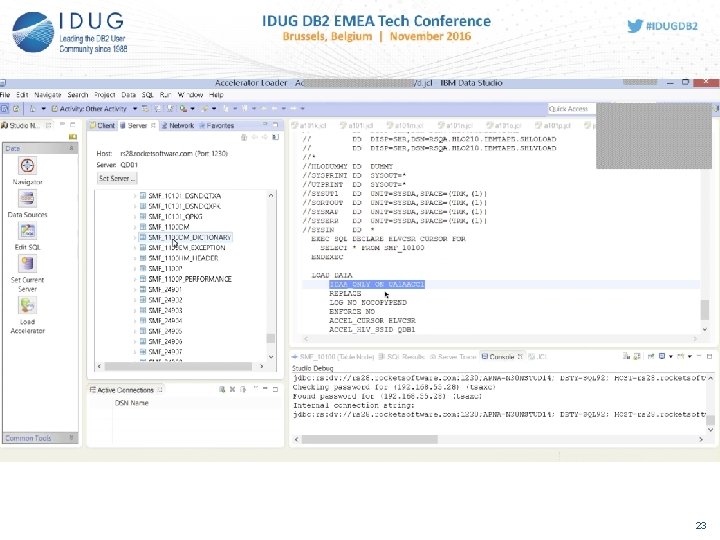Viewport: 720px width, 540px height.
Task: Click the IDUG globe logo
Action: click(33, 32)
